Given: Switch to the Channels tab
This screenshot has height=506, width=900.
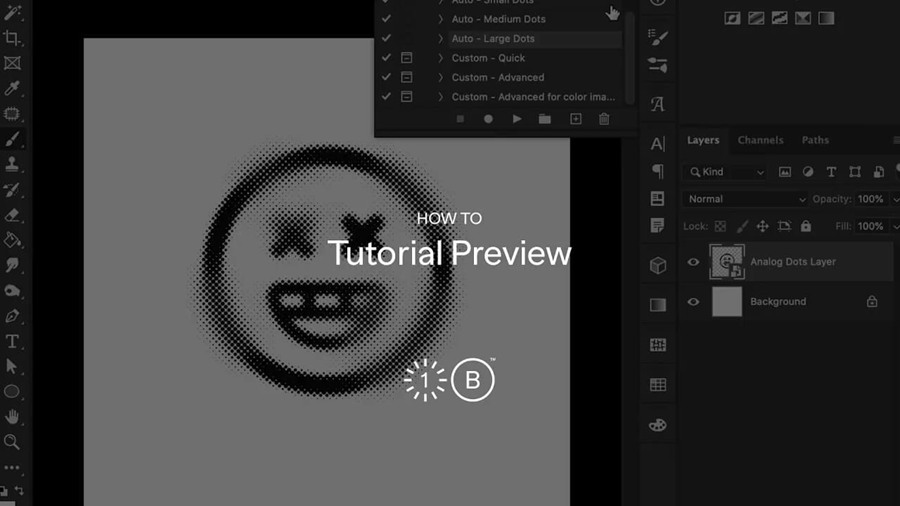Looking at the screenshot, I should [x=760, y=140].
